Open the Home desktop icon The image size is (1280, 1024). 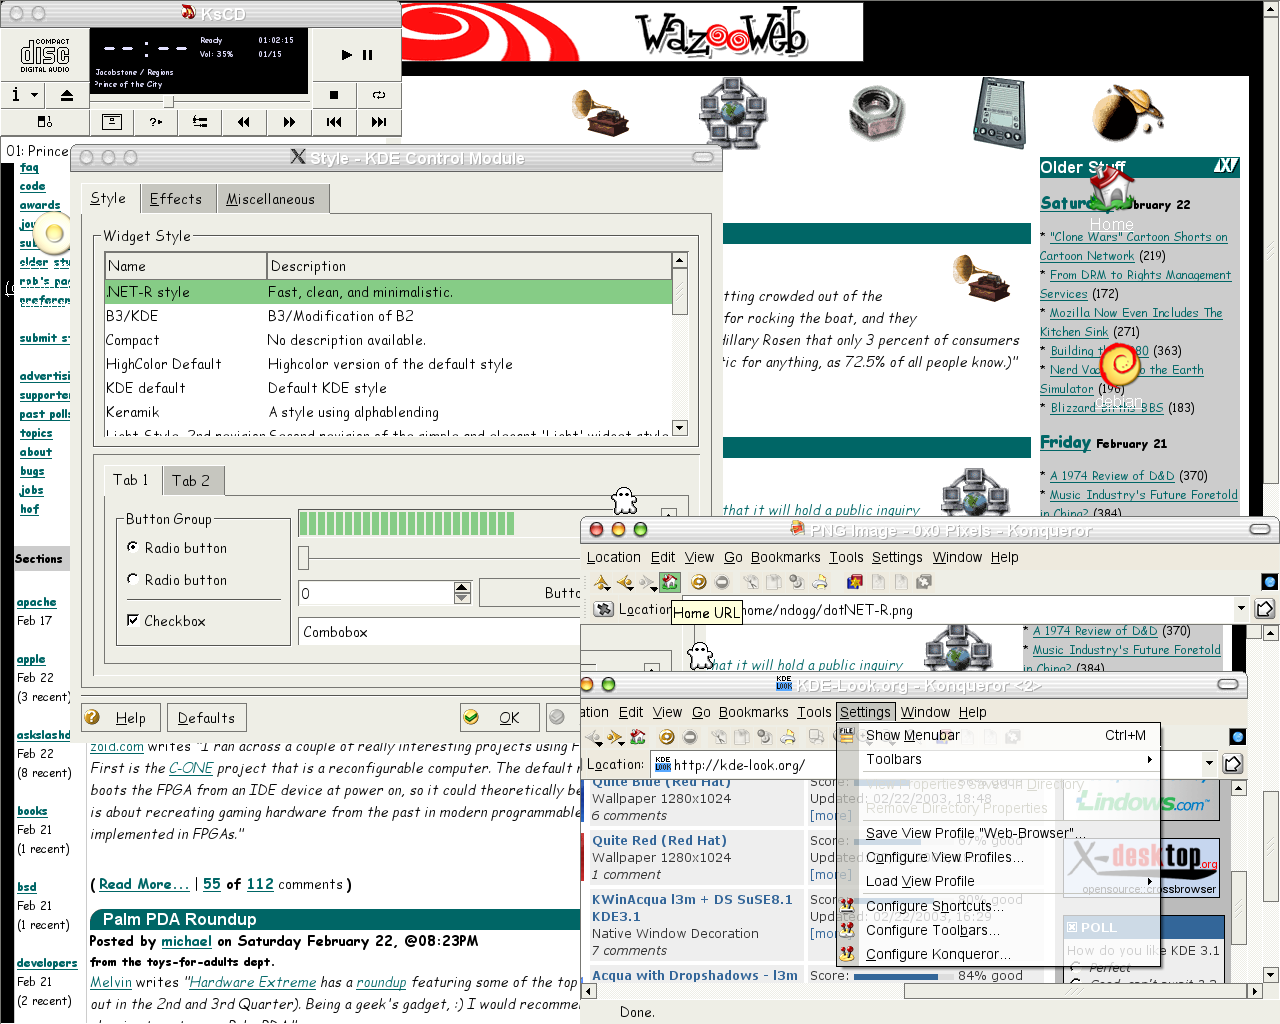coord(1111,198)
